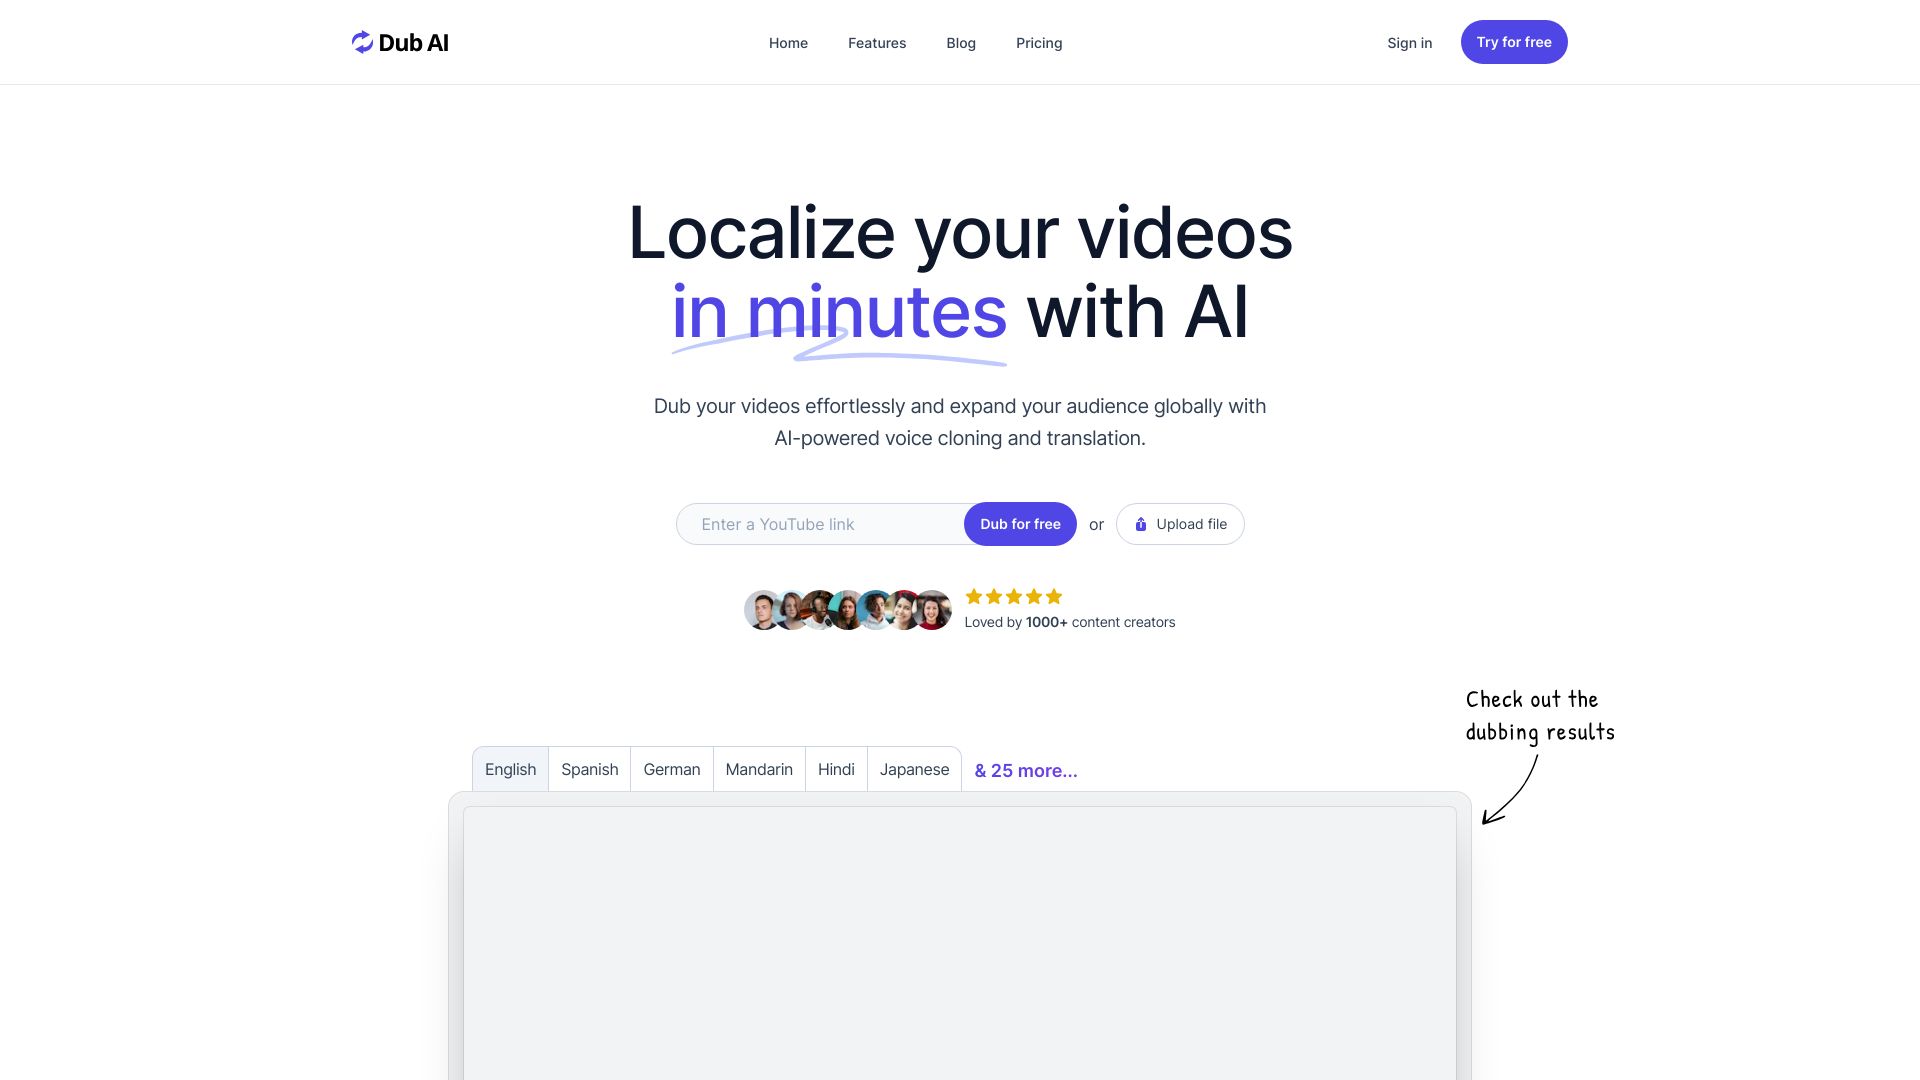Viewport: 1920px width, 1080px height.
Task: Click the lock icon on Upload file
Action: point(1139,524)
